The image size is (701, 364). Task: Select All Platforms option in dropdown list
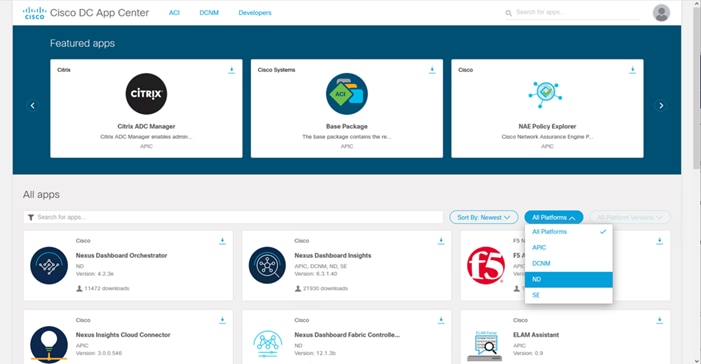click(569, 232)
